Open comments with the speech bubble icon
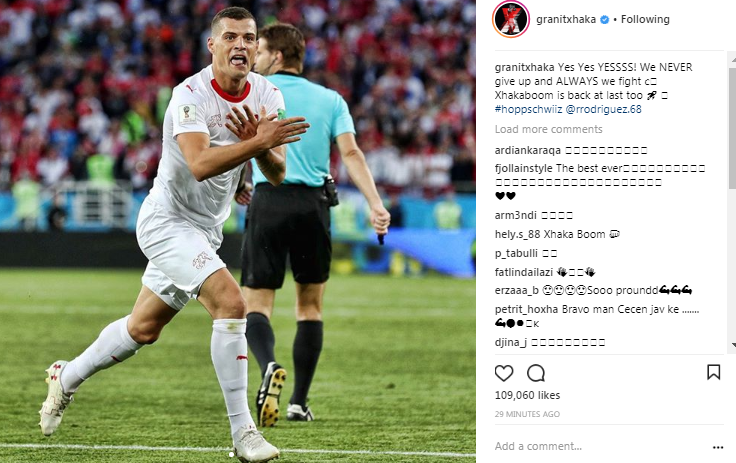This screenshot has width=736, height=463. 536,373
